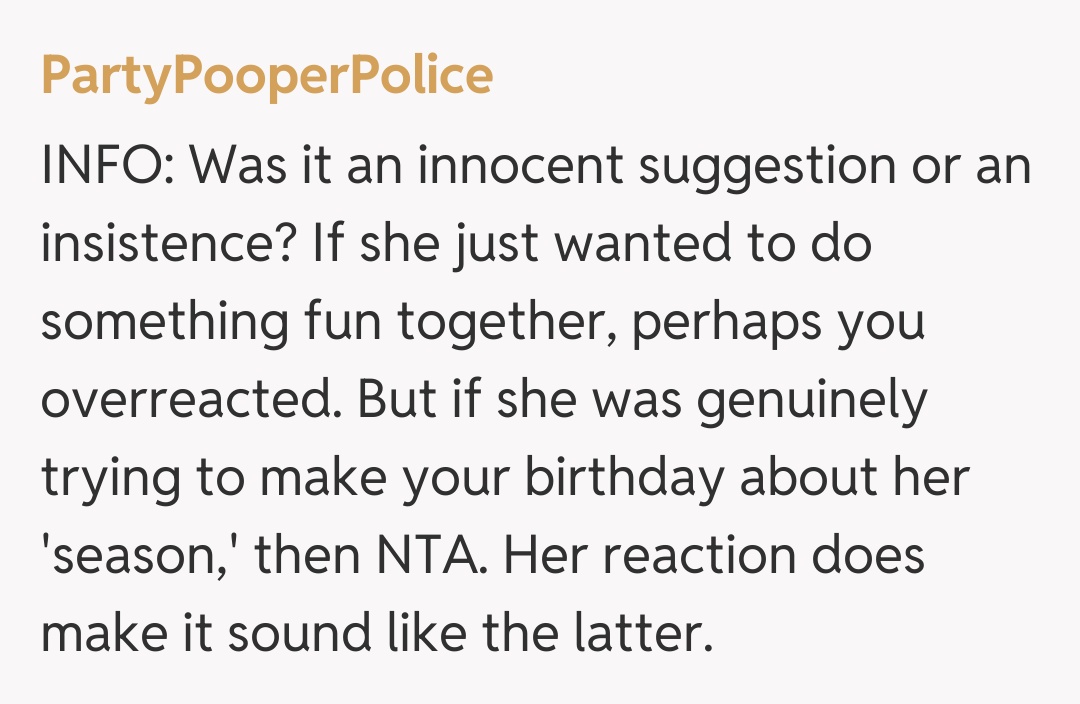
Task: Click the word 'genuinely' in the comment
Action: [813, 401]
